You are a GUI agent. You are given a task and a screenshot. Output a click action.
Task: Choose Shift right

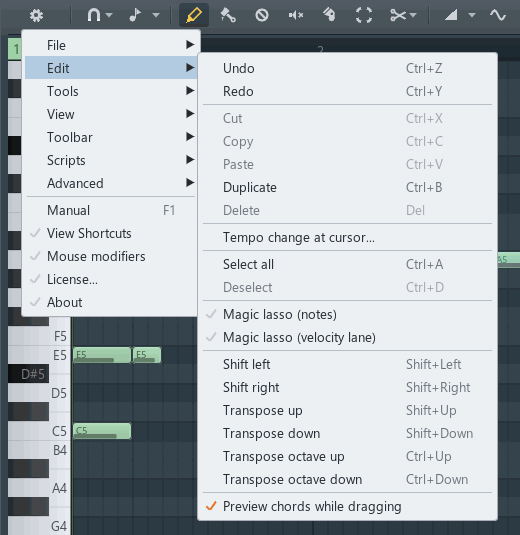point(347,387)
